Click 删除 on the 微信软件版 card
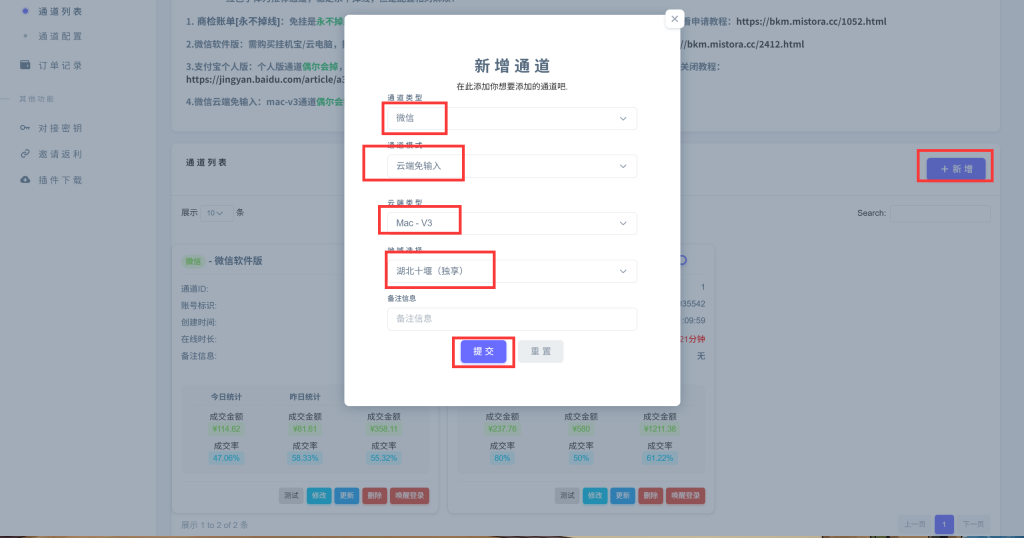This screenshot has width=1024, height=538. point(374,496)
